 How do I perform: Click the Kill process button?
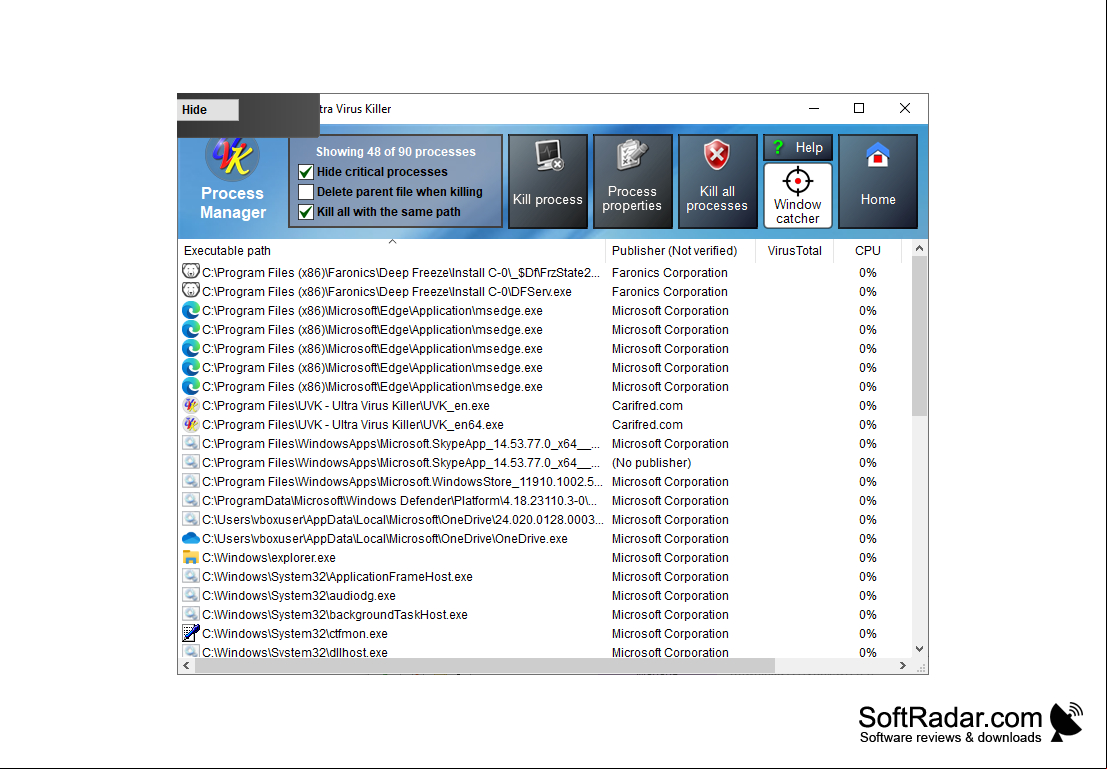[547, 181]
